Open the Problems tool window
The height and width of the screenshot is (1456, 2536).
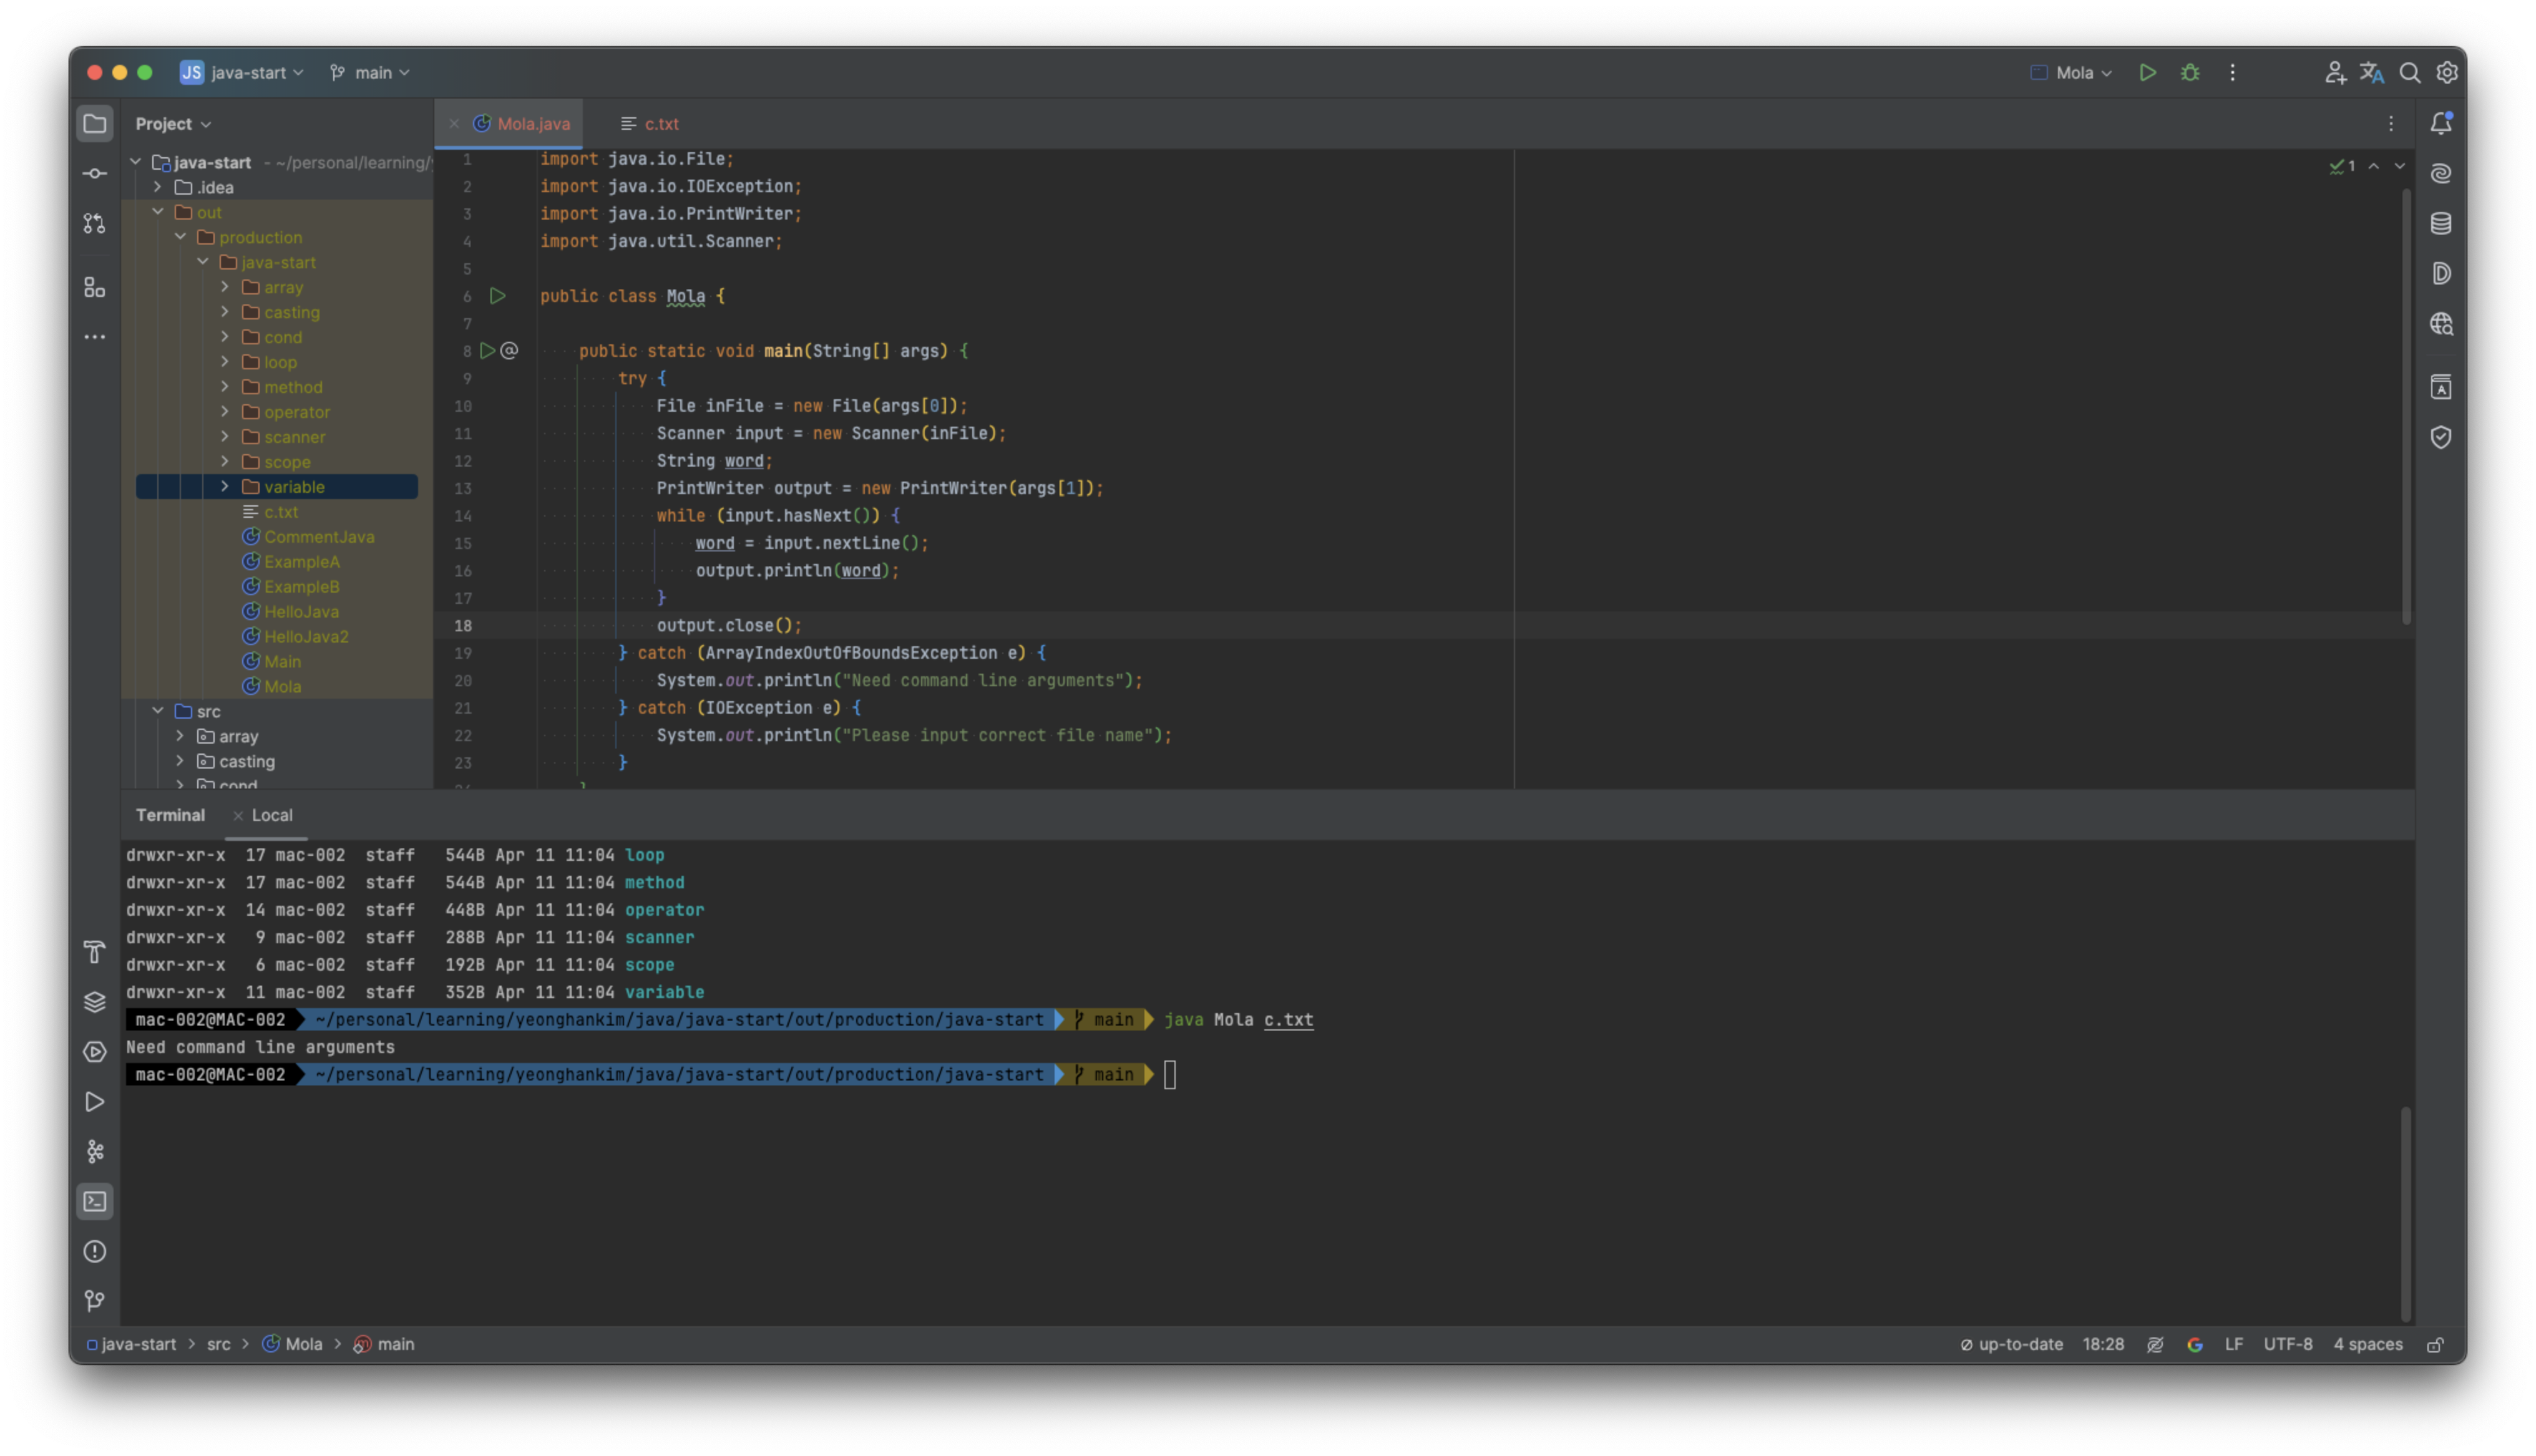(x=94, y=1252)
